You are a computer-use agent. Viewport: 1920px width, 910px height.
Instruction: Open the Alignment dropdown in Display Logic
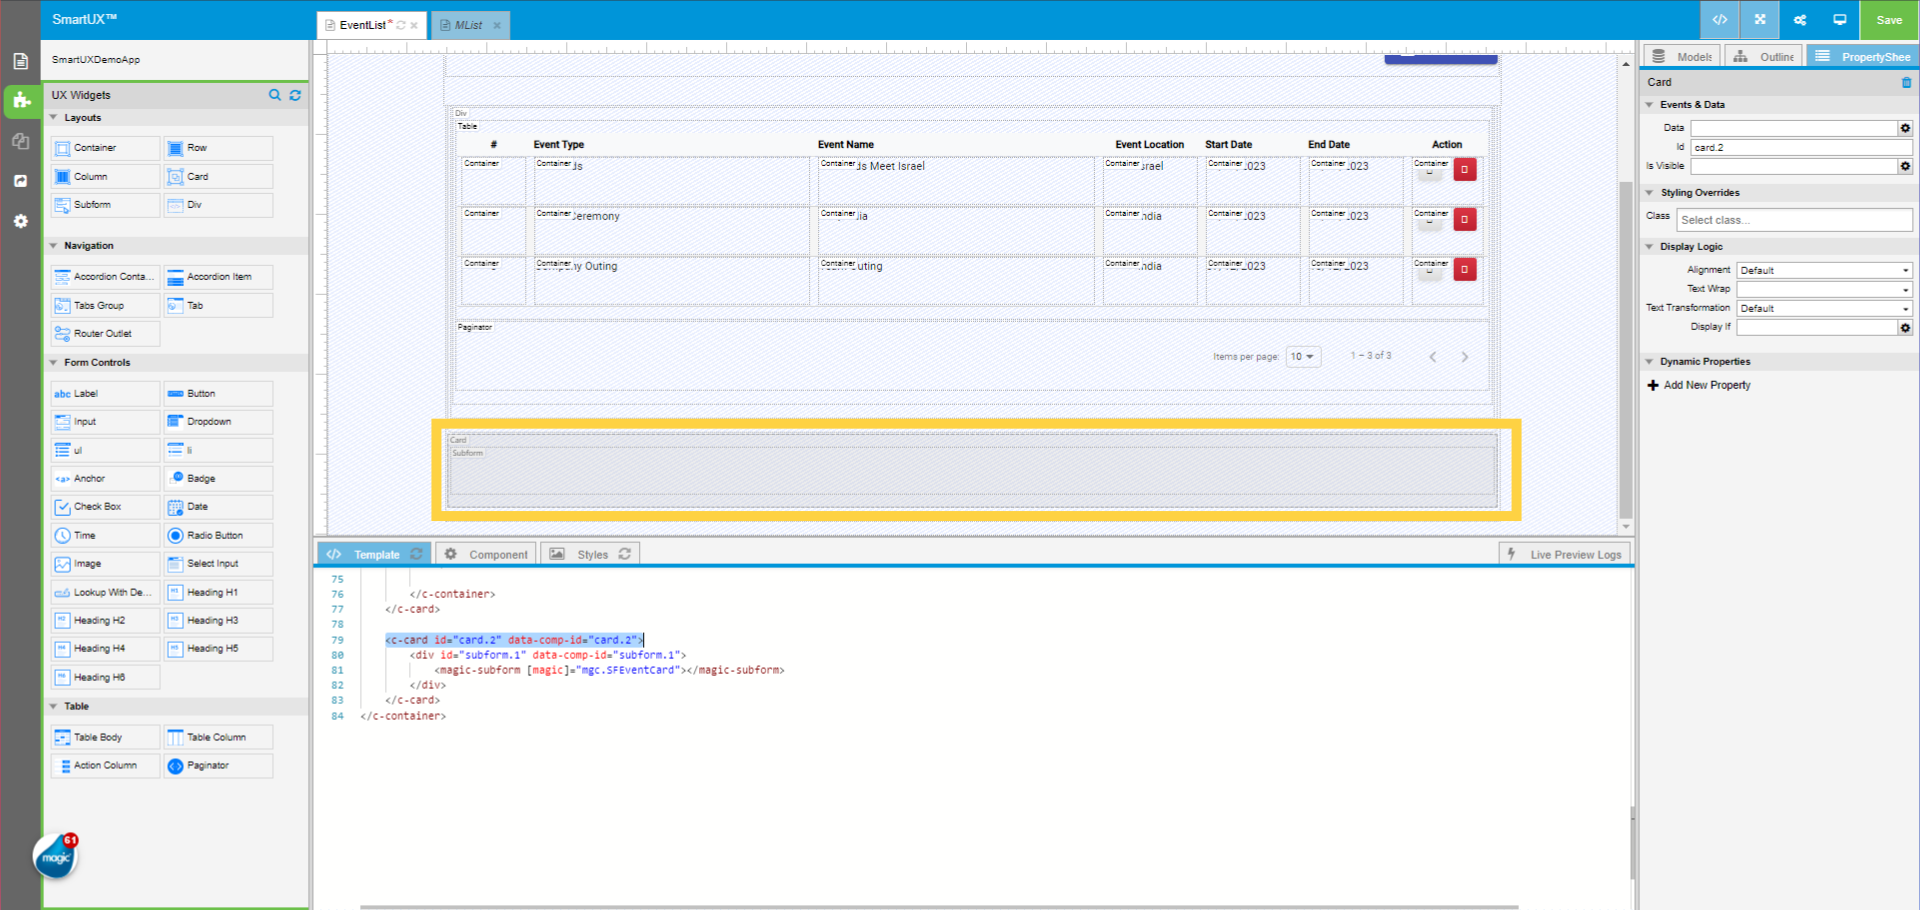tap(1823, 269)
